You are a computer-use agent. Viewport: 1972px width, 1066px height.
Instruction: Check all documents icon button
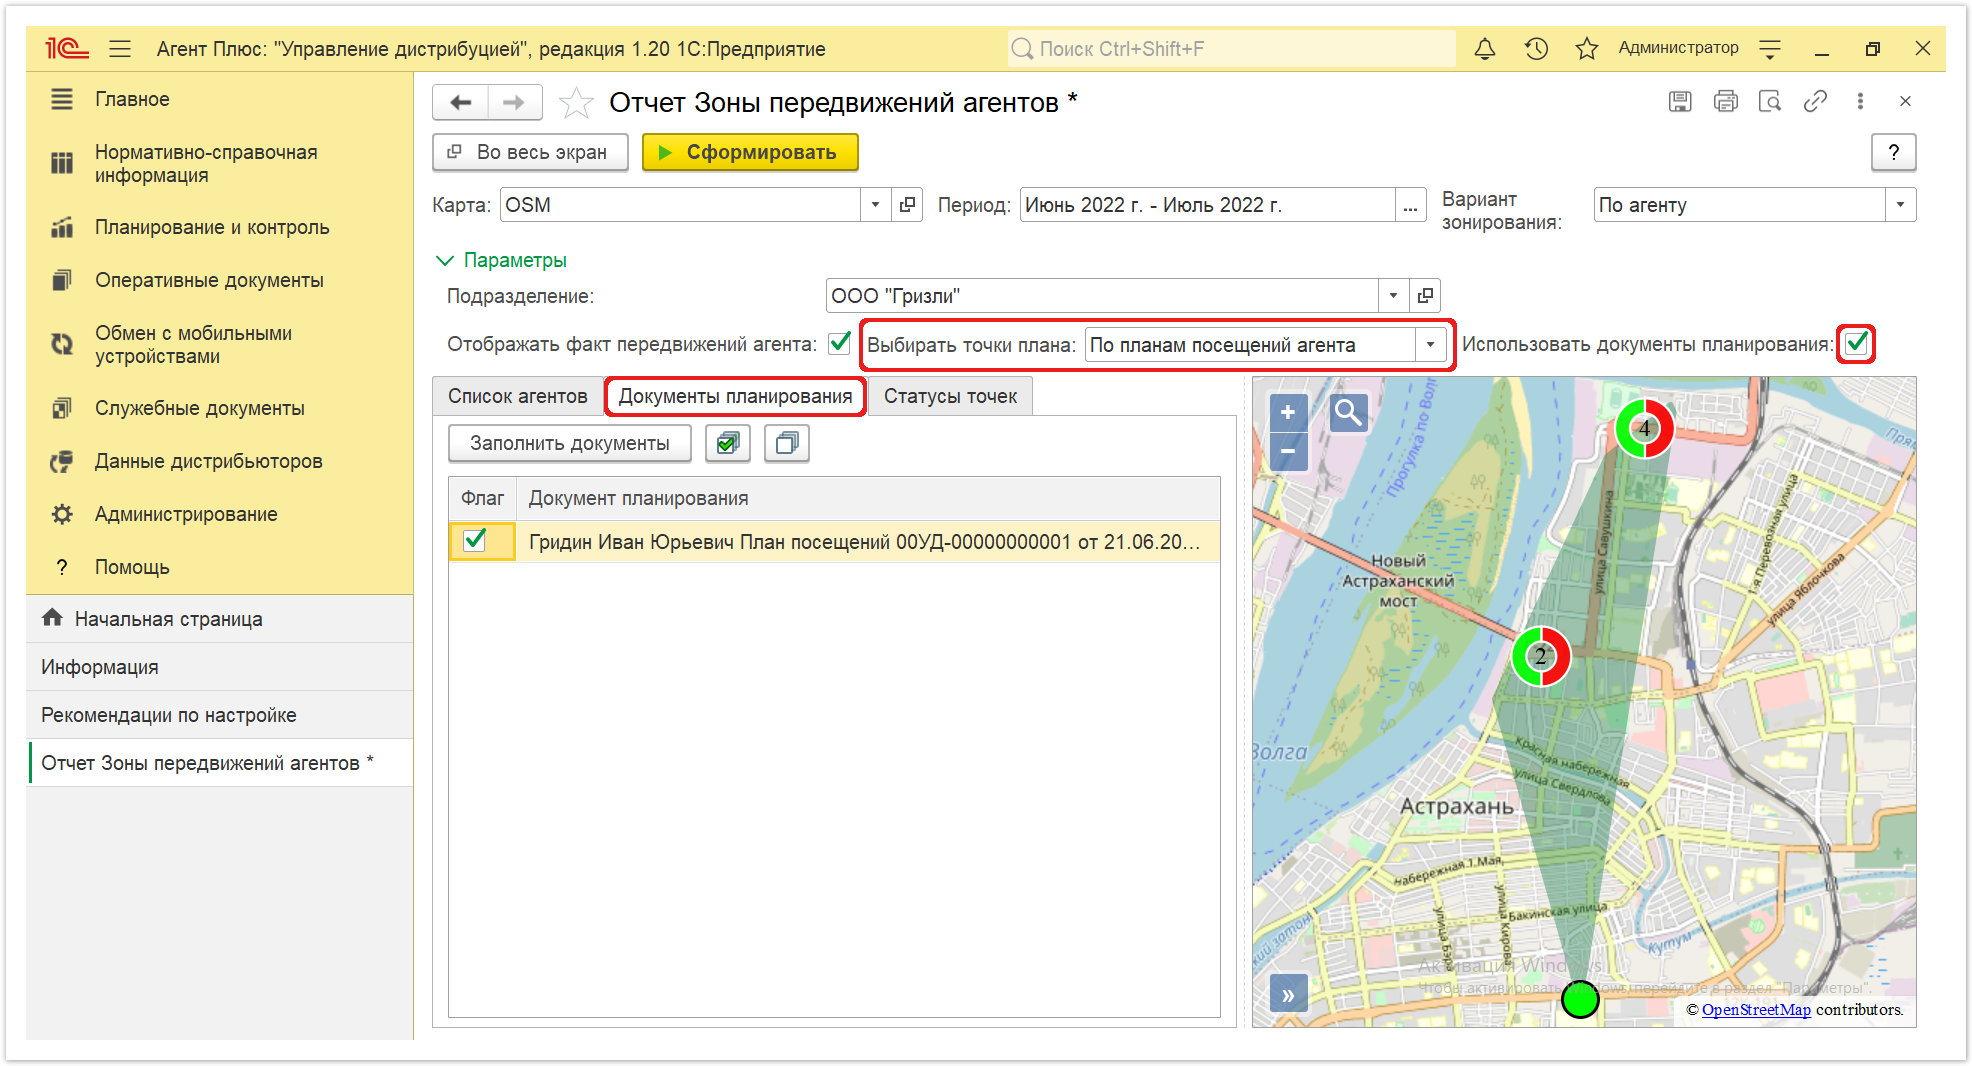(x=728, y=443)
